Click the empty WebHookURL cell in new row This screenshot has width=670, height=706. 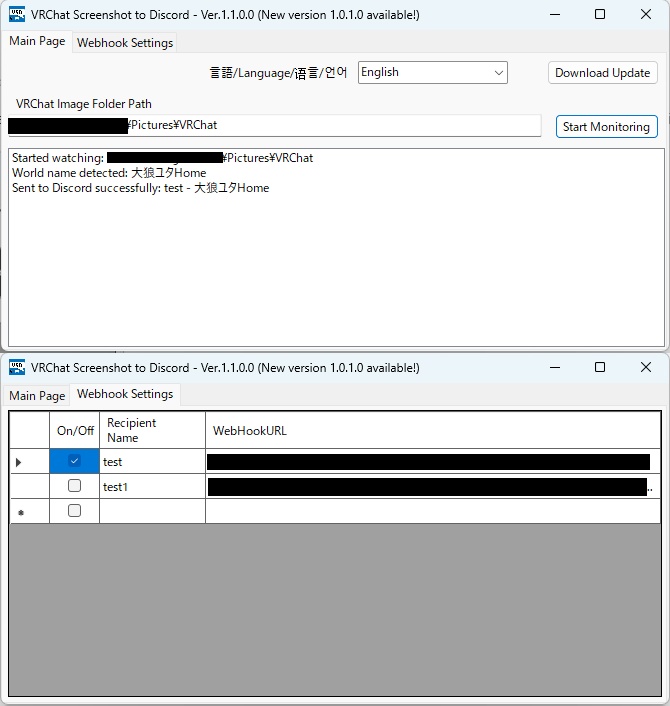click(433, 511)
